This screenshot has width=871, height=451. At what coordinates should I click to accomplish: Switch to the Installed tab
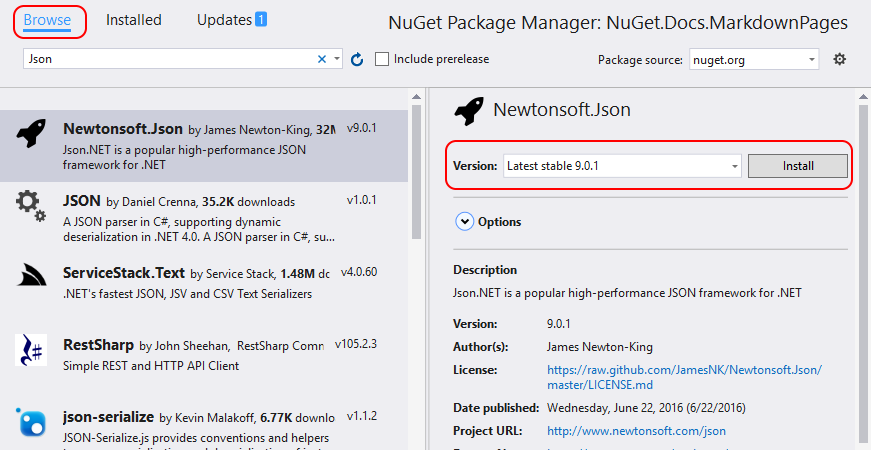coord(133,20)
